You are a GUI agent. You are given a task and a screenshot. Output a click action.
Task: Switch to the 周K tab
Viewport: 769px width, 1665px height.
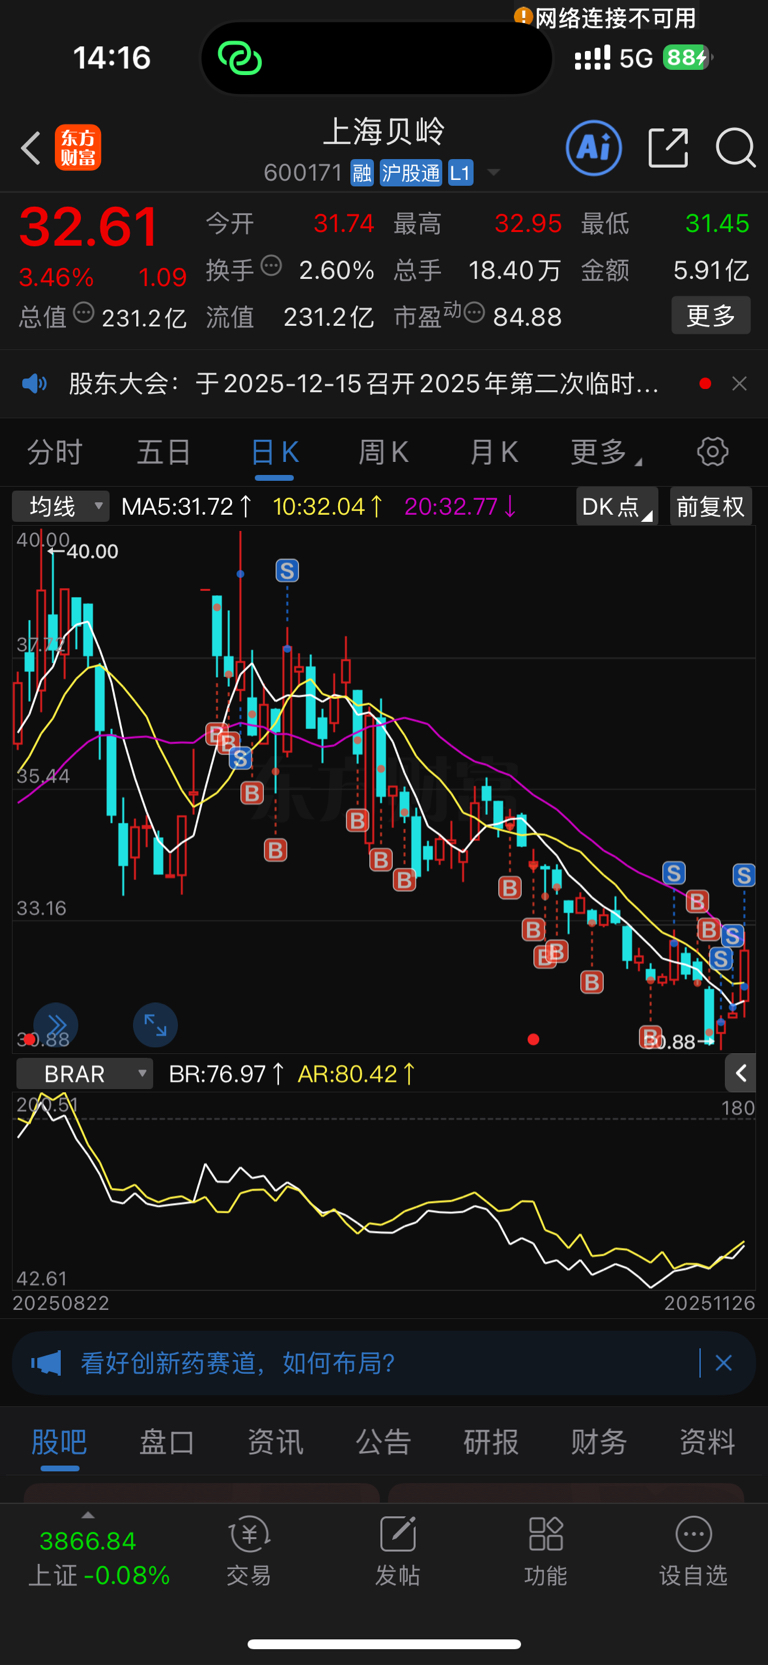pyautogui.click(x=384, y=453)
